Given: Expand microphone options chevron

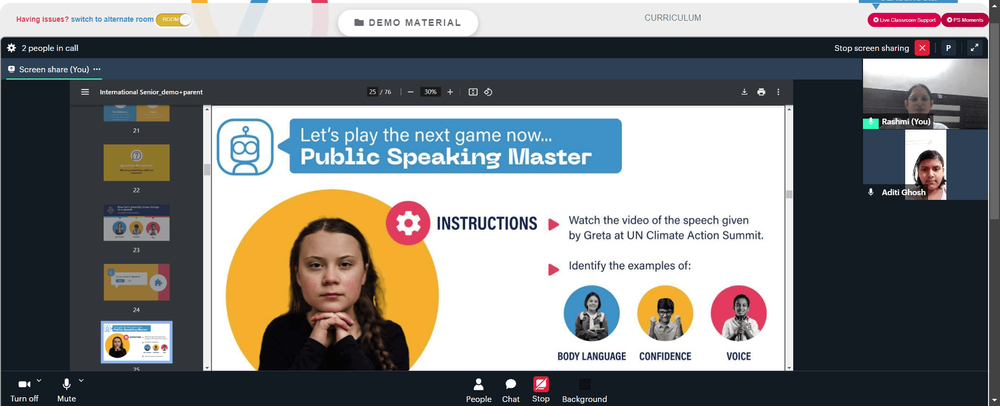Looking at the screenshot, I should pos(81,381).
